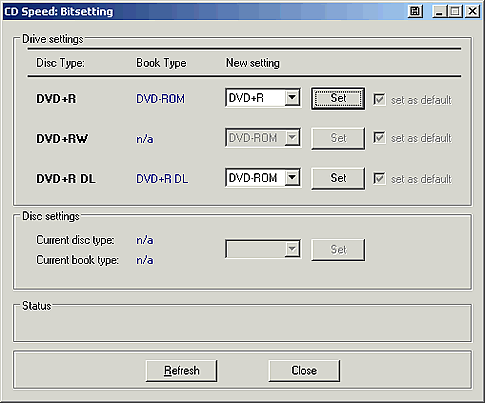
Task: Toggle set as default checkbox for DVD+R
Action: [x=379, y=99]
